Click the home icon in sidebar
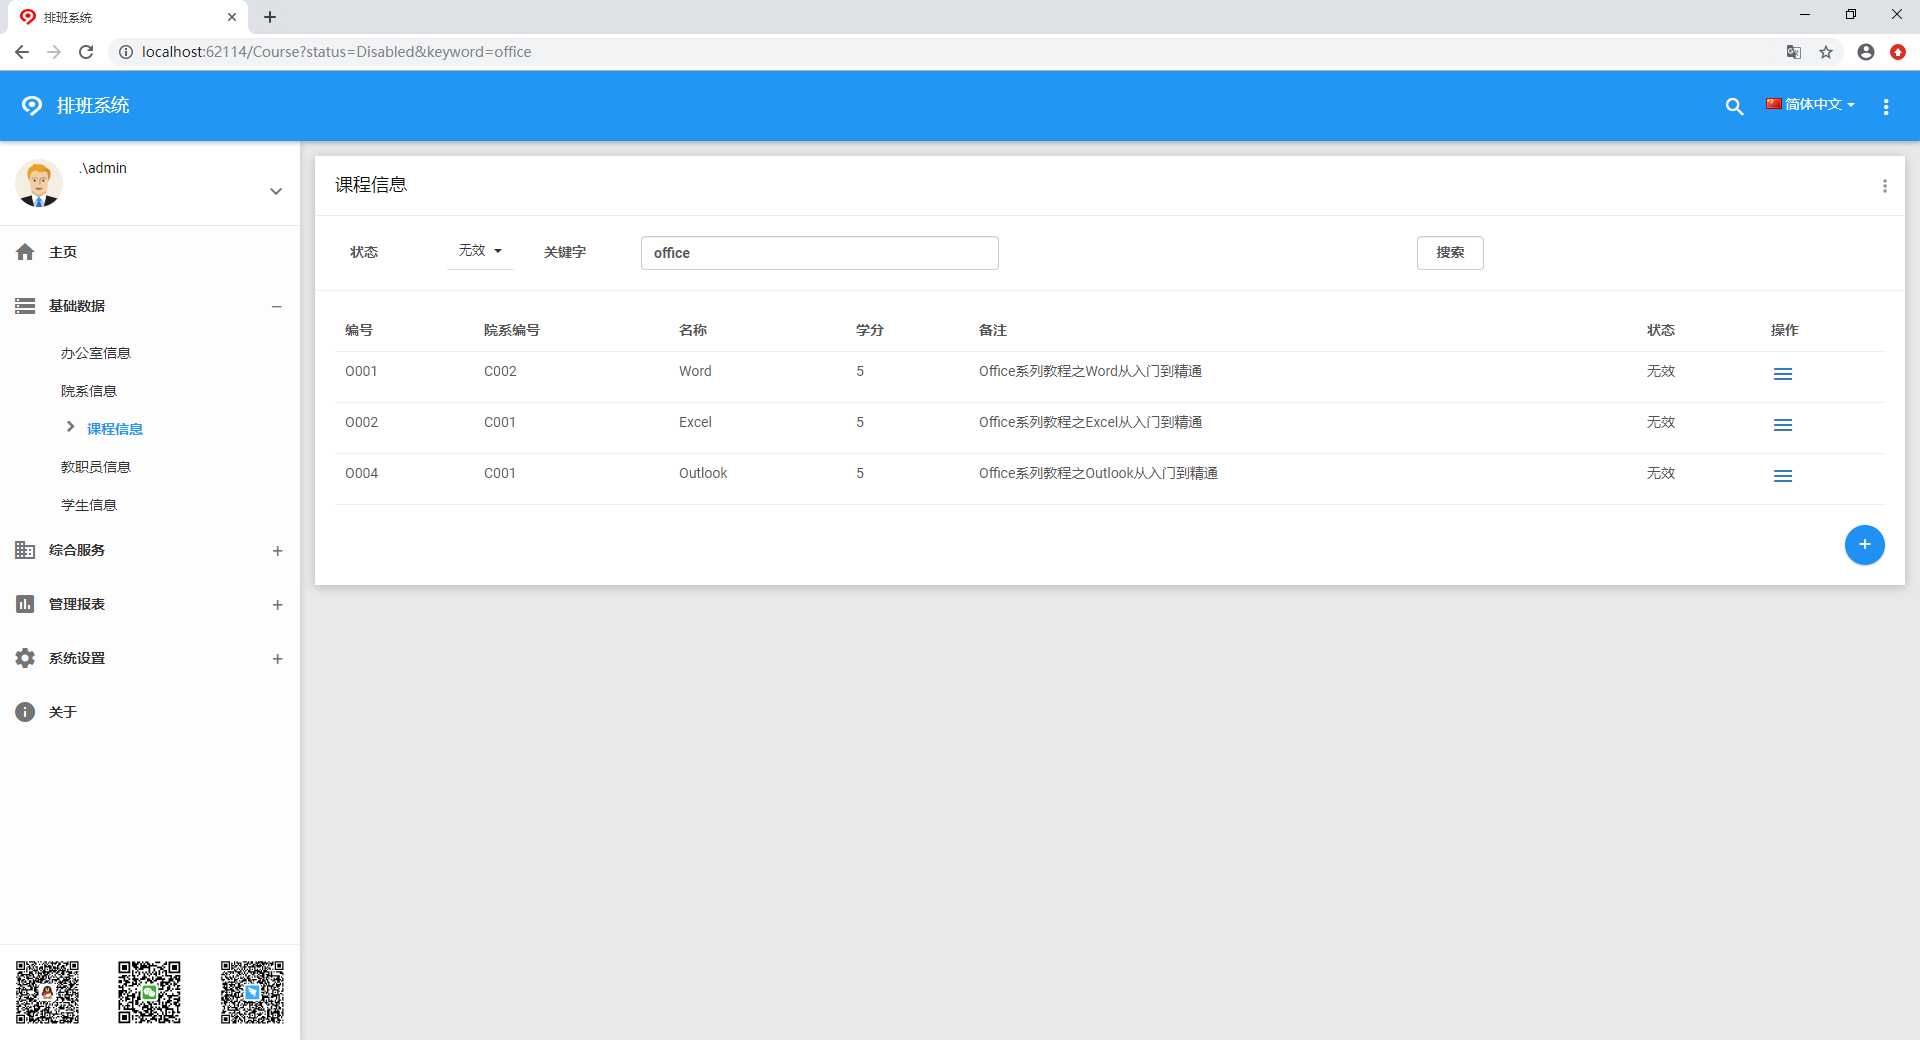Screen dimensions: 1920x1040 (x=25, y=252)
